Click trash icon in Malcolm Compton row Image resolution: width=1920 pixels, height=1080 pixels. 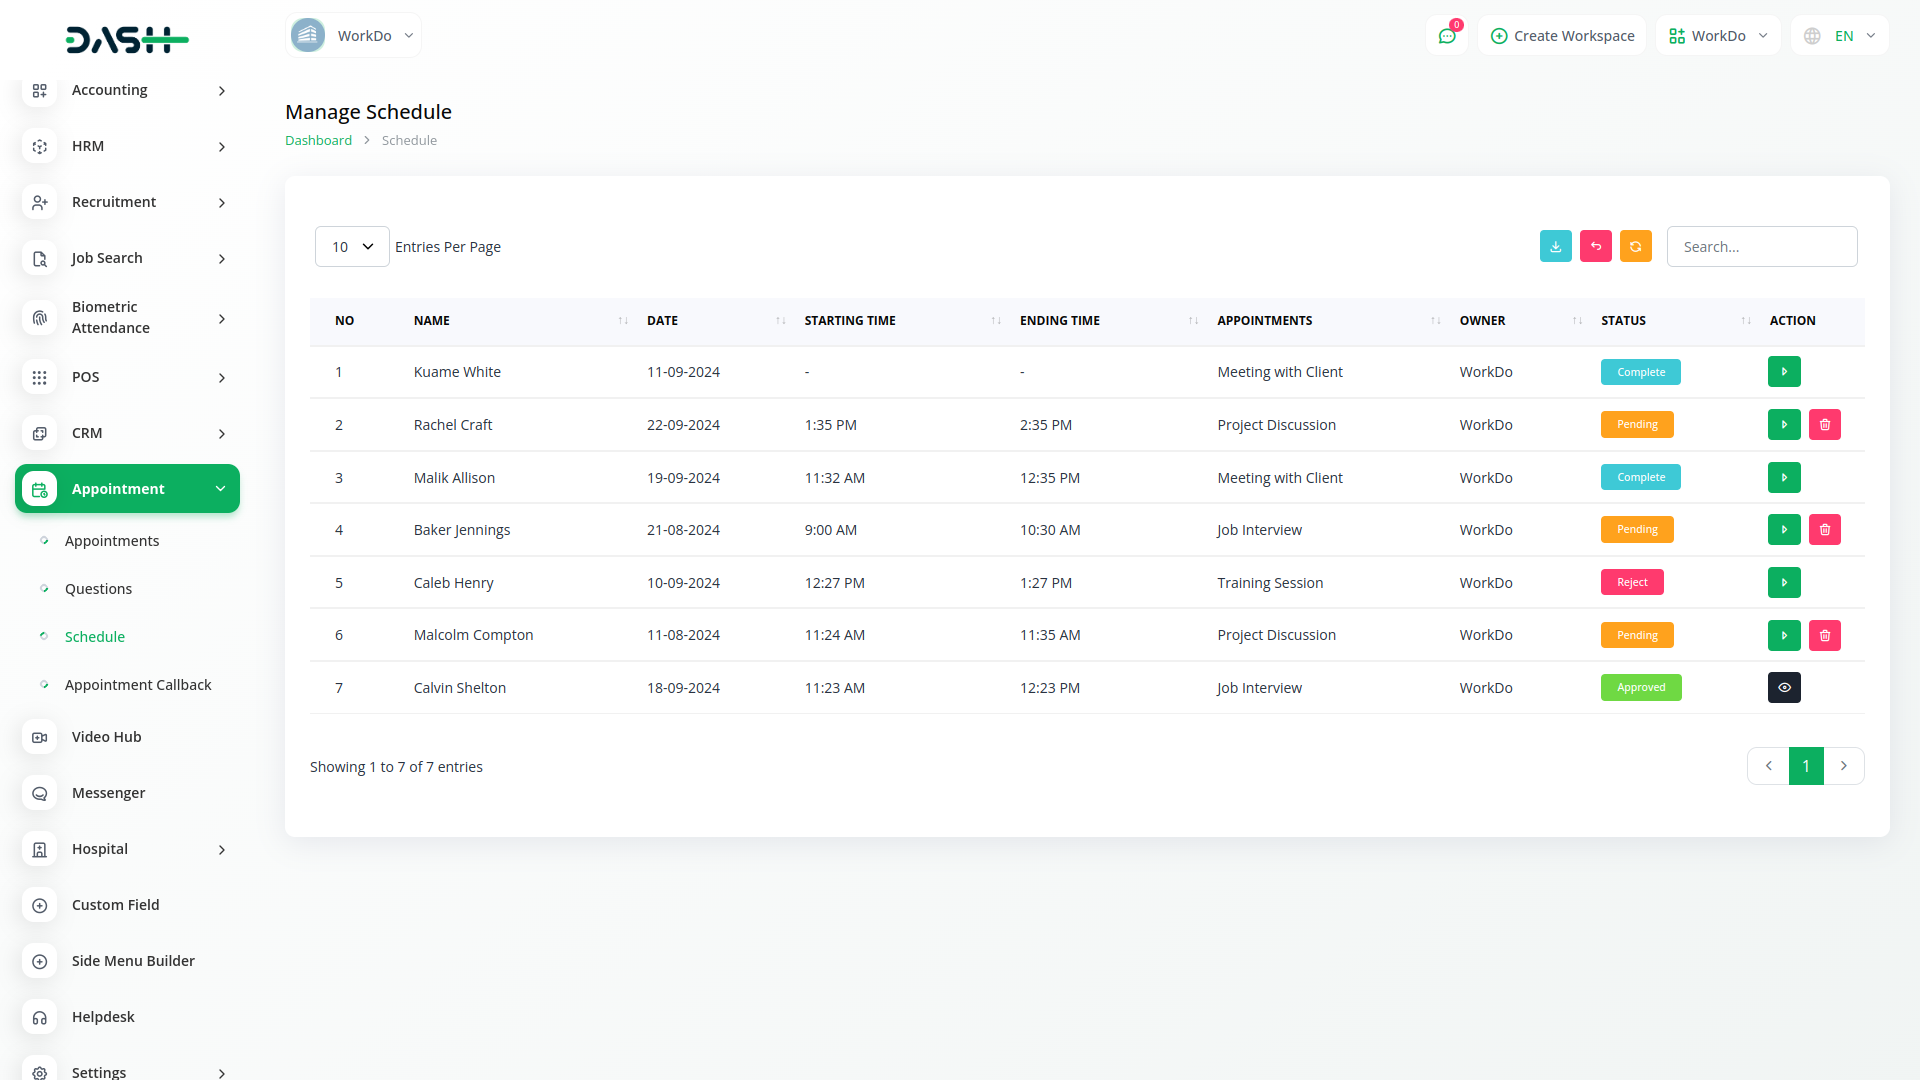(1824, 636)
